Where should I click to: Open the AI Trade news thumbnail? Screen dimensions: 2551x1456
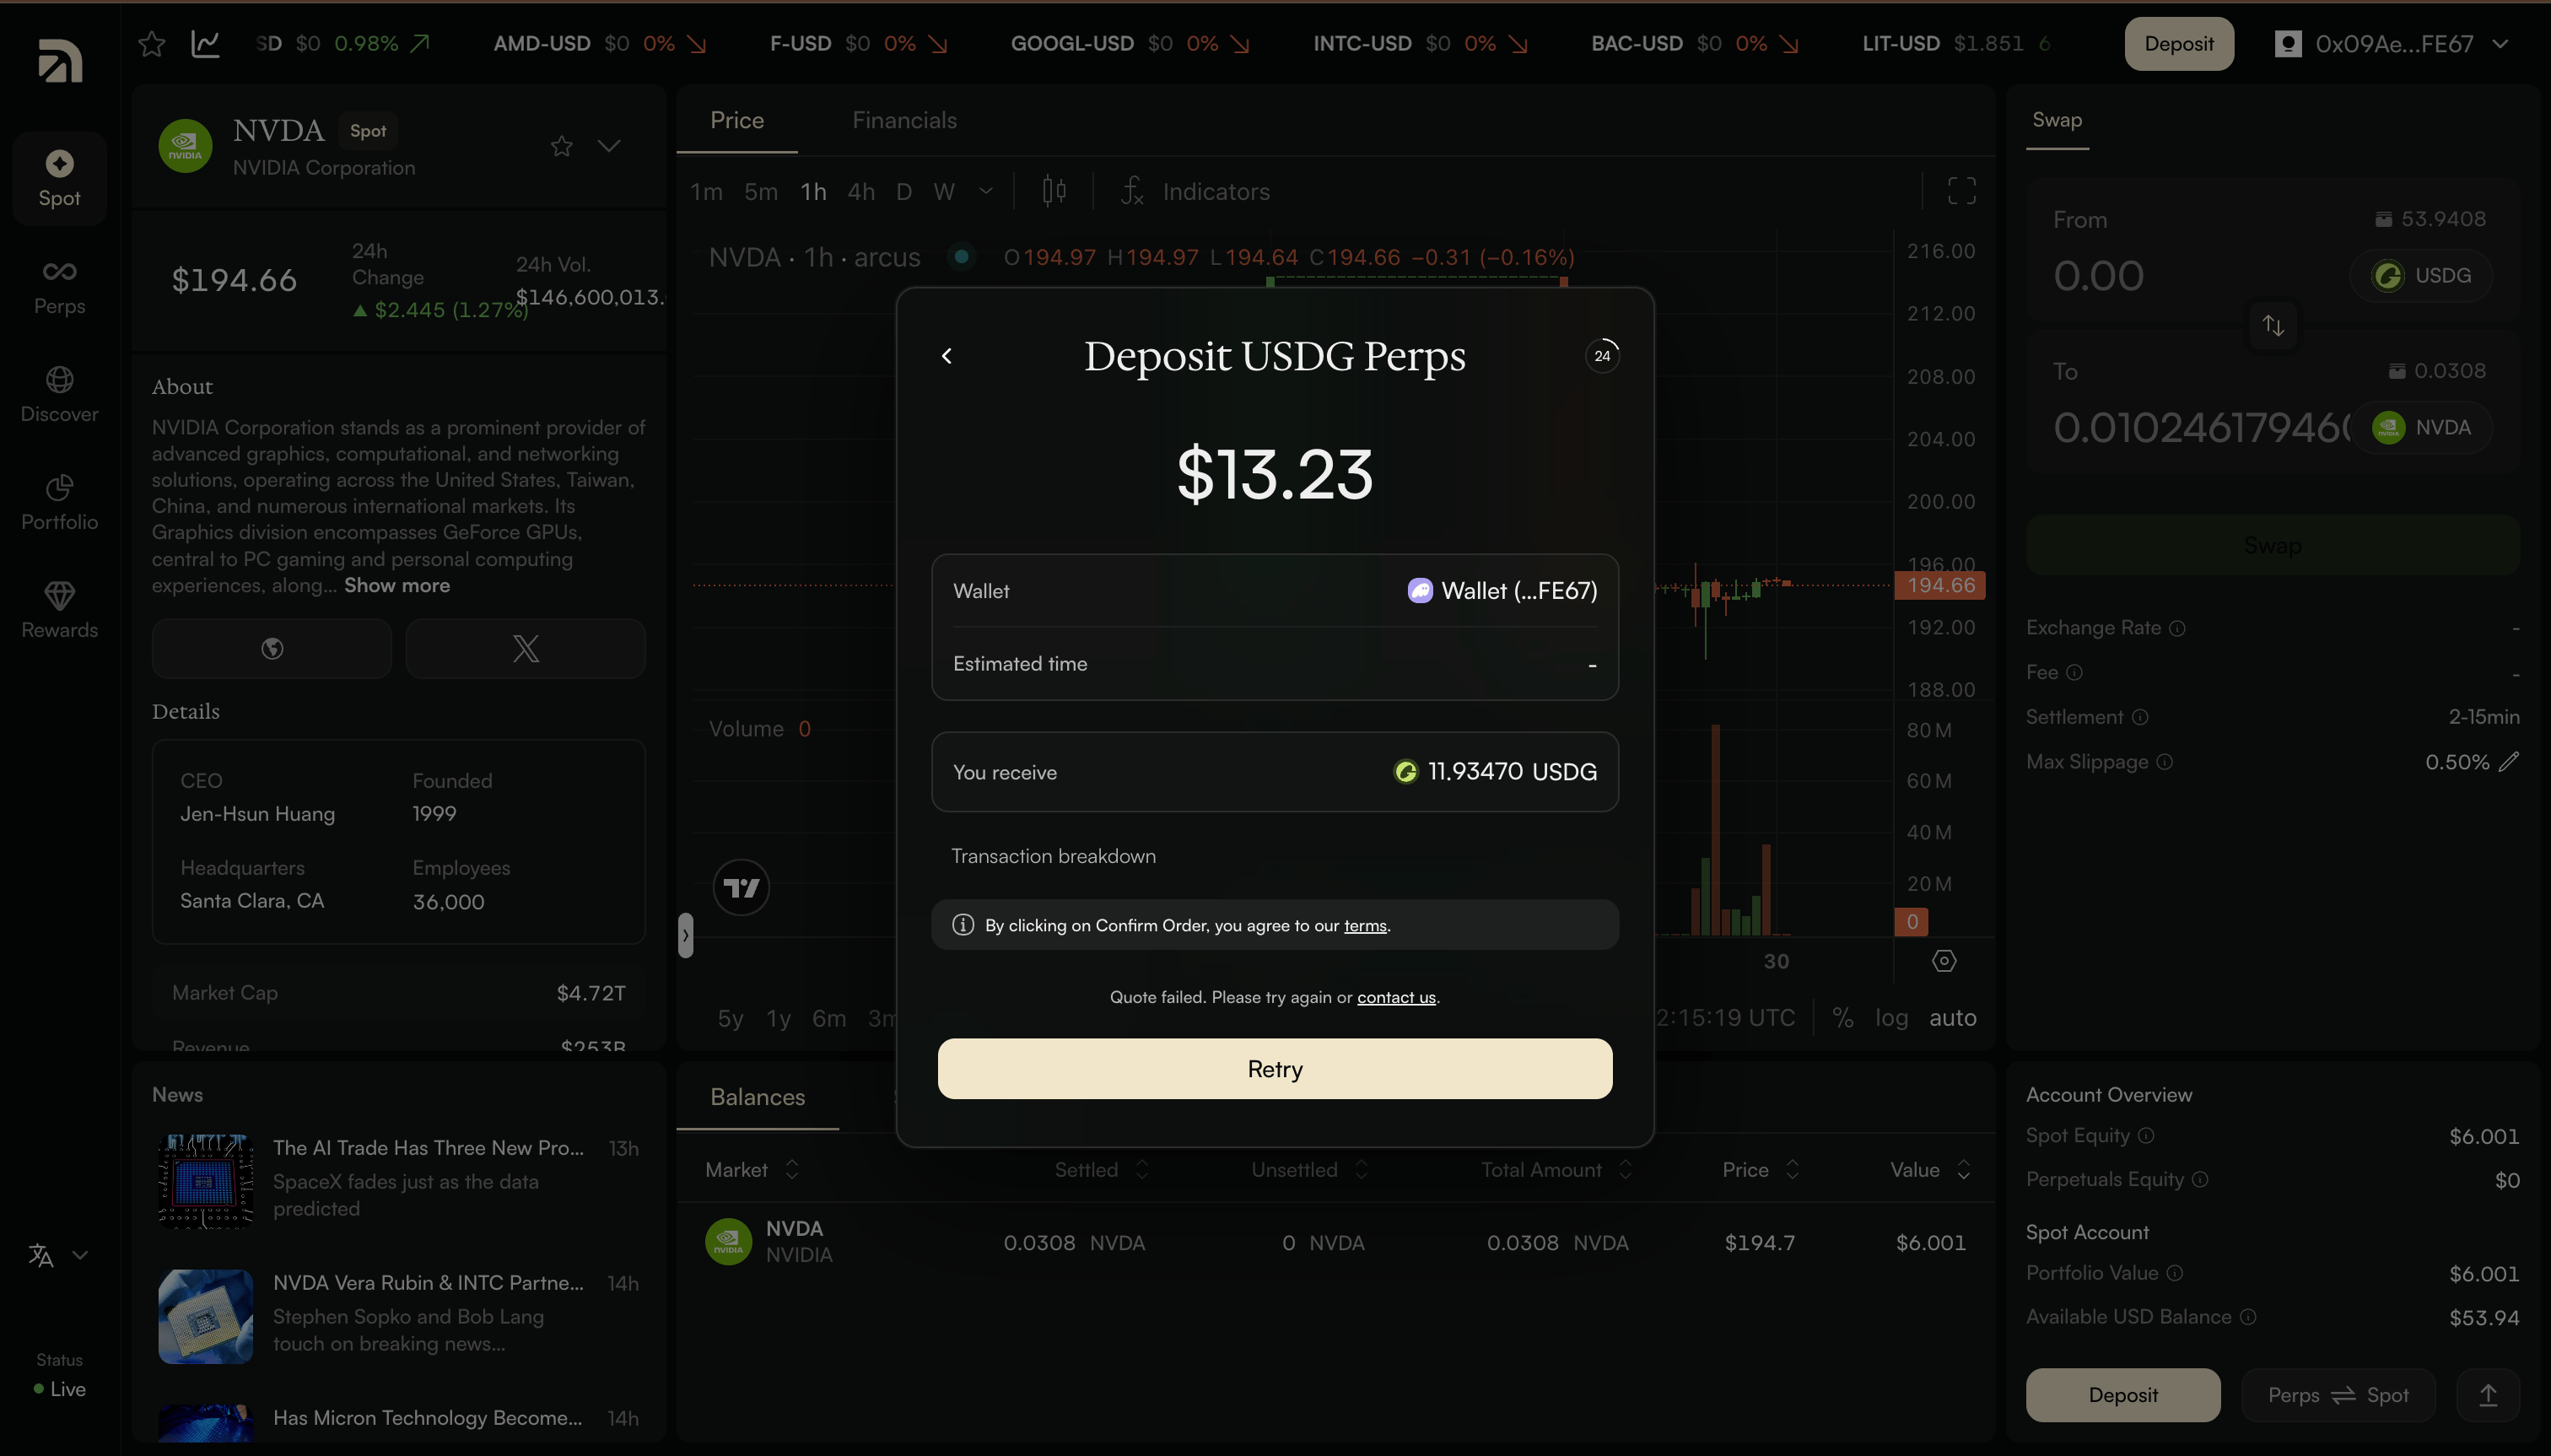(x=206, y=1181)
